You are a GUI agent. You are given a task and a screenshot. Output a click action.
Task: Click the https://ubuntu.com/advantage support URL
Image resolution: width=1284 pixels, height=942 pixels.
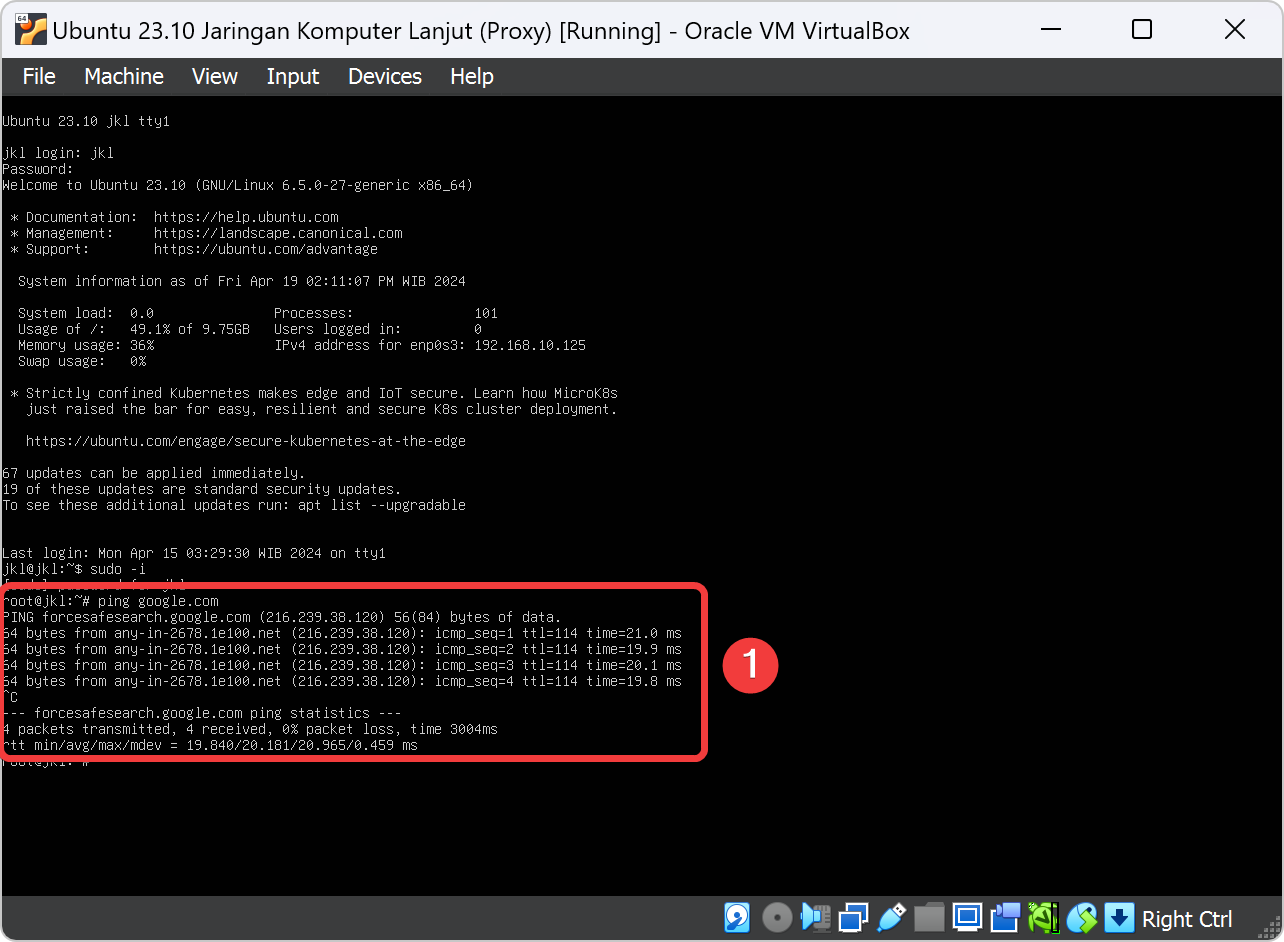(266, 249)
